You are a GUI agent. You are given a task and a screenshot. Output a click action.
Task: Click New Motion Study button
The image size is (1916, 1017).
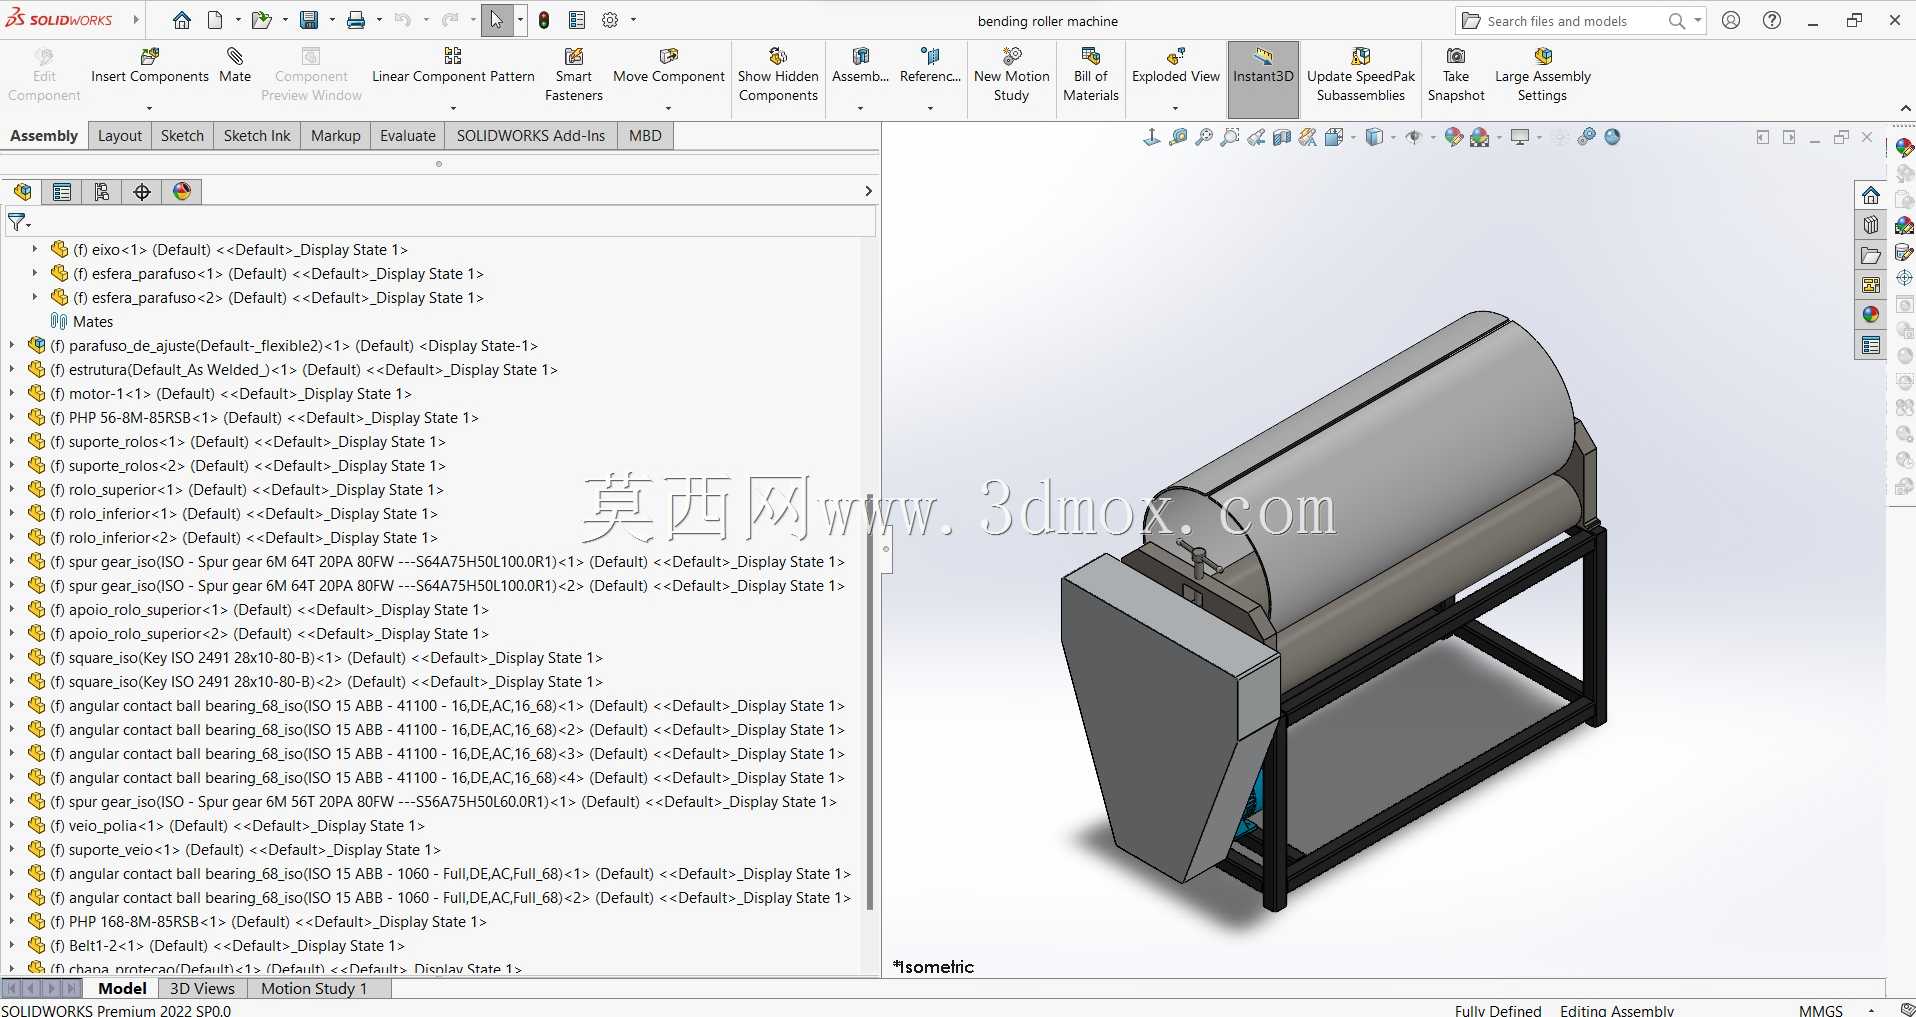click(x=1011, y=75)
